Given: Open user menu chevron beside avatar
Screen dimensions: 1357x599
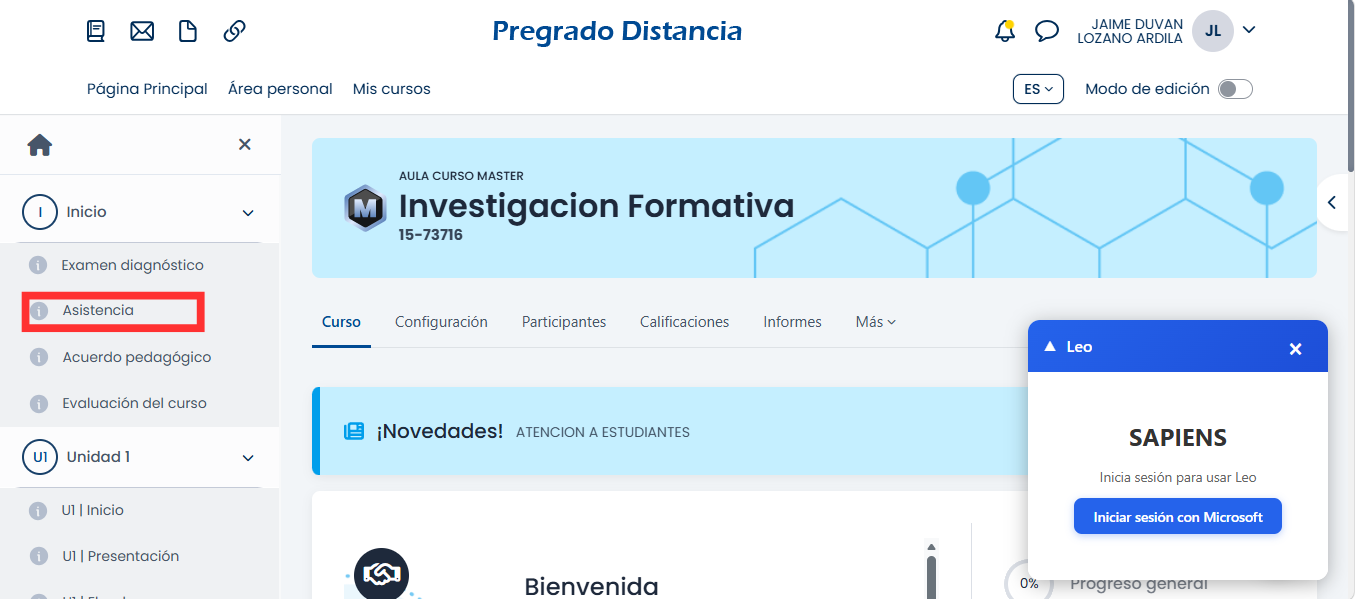Looking at the screenshot, I should click(1249, 31).
